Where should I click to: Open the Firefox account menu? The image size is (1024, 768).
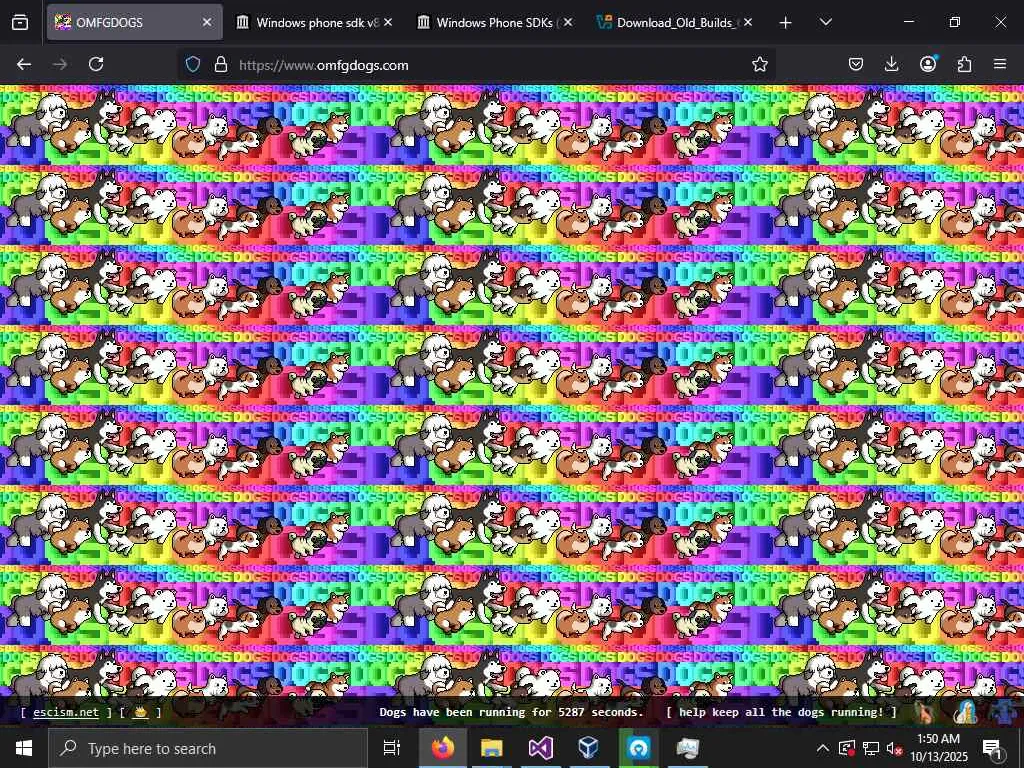(x=928, y=64)
